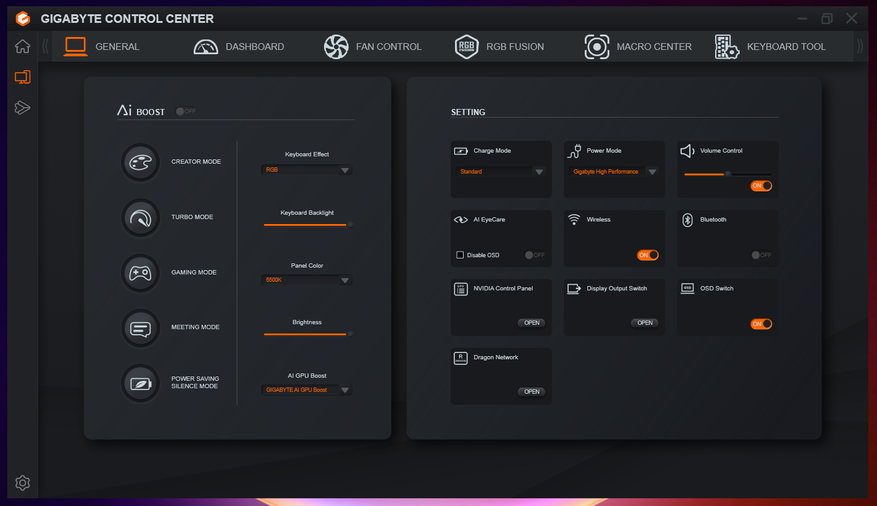Image resolution: width=877 pixels, height=506 pixels.
Task: Switch to the Macro Center tab
Action: point(654,47)
